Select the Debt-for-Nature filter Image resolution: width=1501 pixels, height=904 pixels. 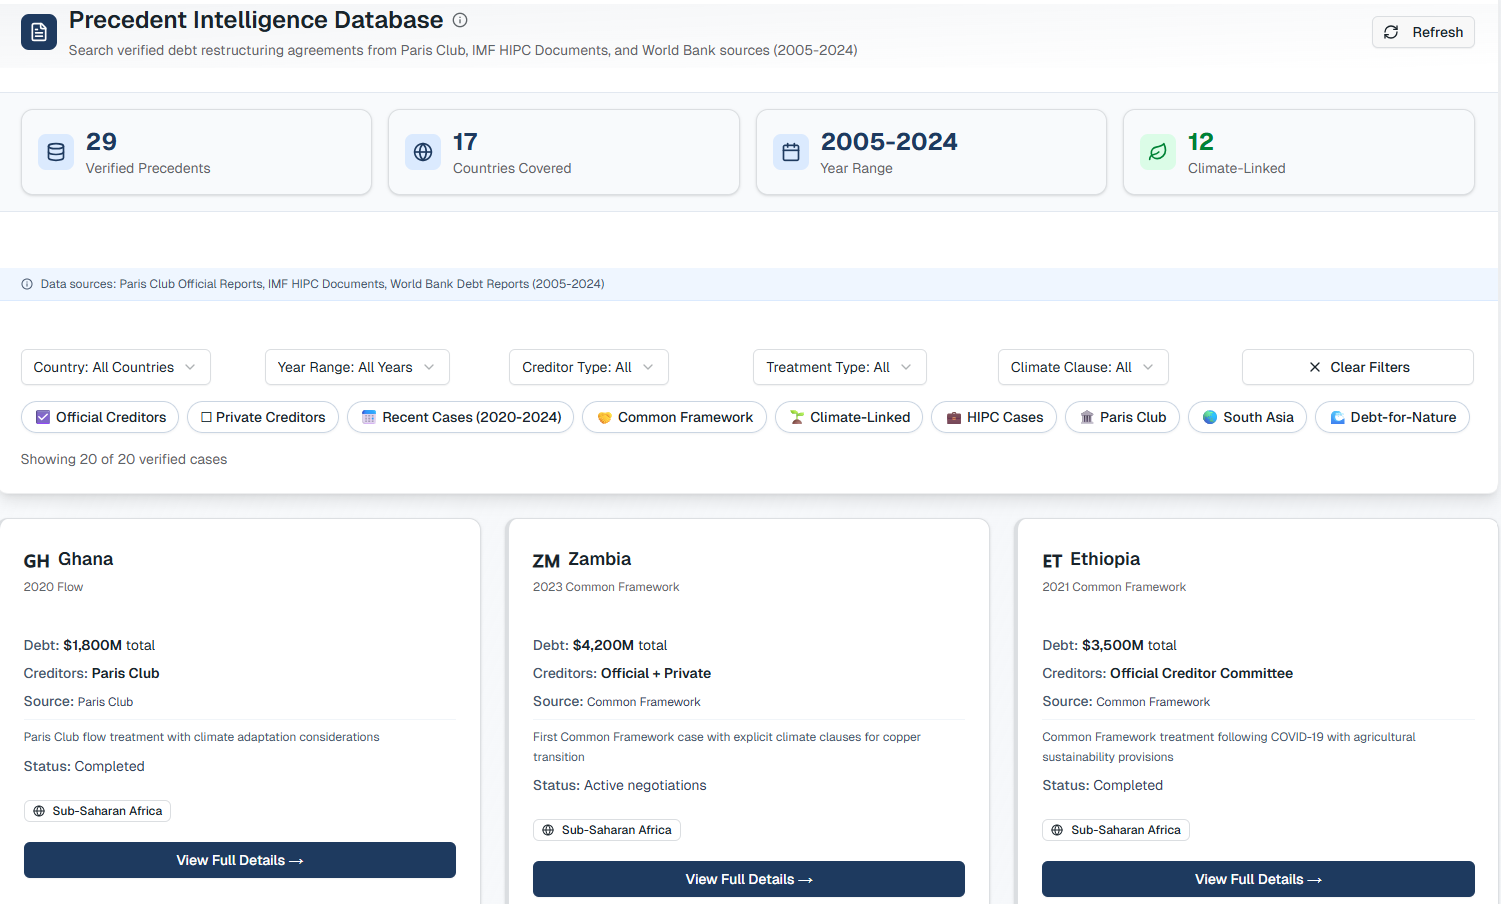(1392, 417)
